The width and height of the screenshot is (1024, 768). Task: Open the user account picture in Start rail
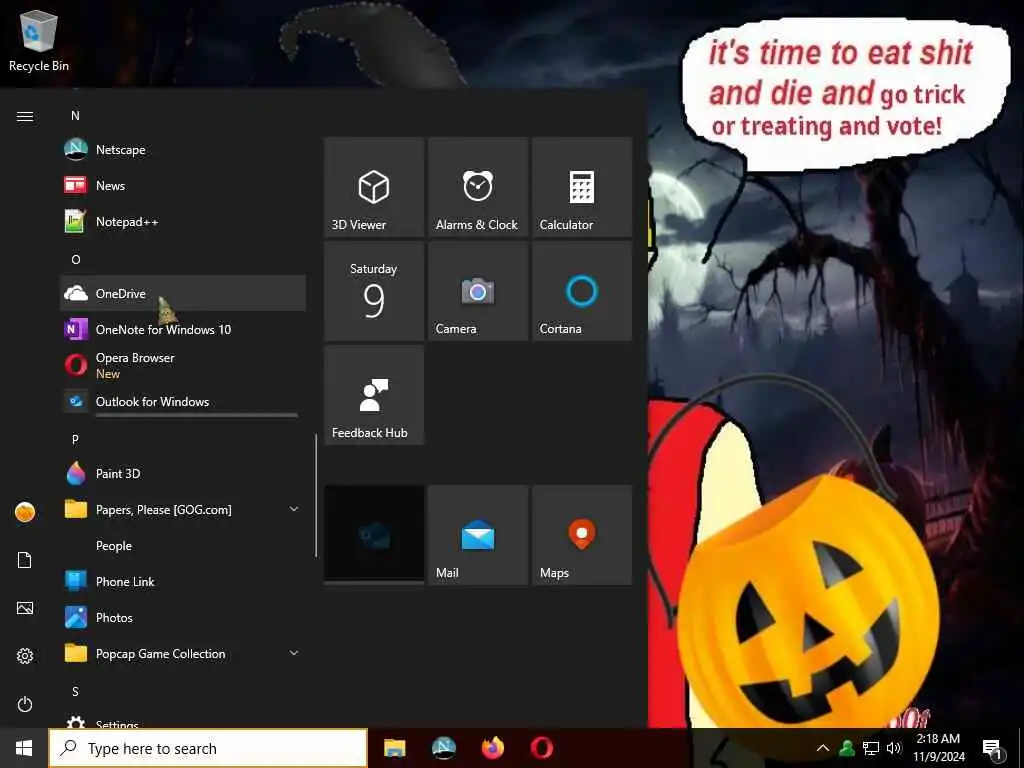25,512
